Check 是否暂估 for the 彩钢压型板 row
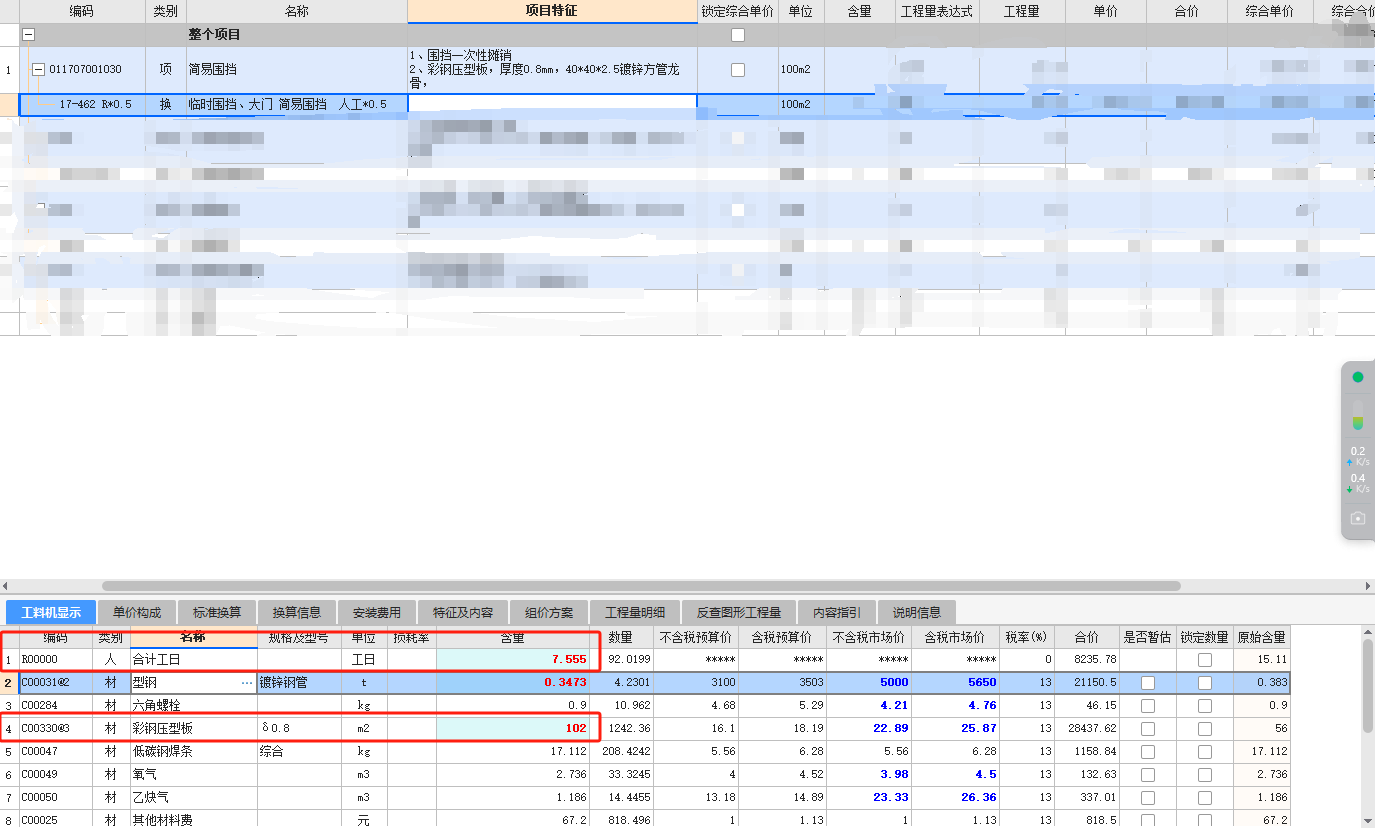This screenshot has height=828, width=1375. pos(1147,729)
